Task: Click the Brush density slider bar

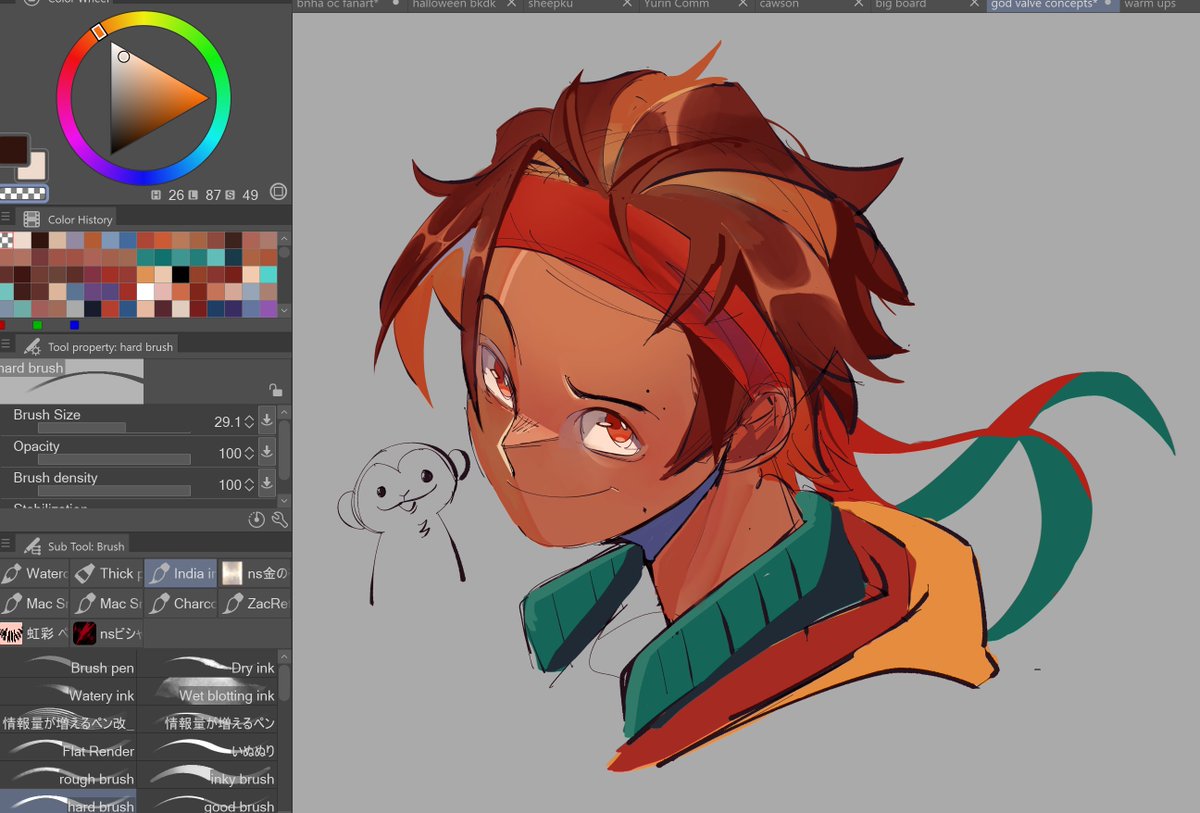Action: (114, 491)
